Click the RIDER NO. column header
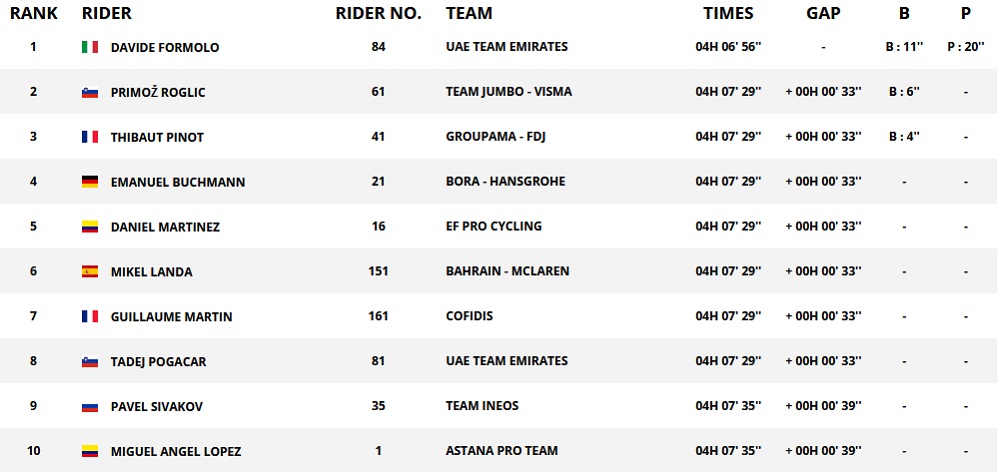This screenshot has height=472, width=1000. pos(378,14)
